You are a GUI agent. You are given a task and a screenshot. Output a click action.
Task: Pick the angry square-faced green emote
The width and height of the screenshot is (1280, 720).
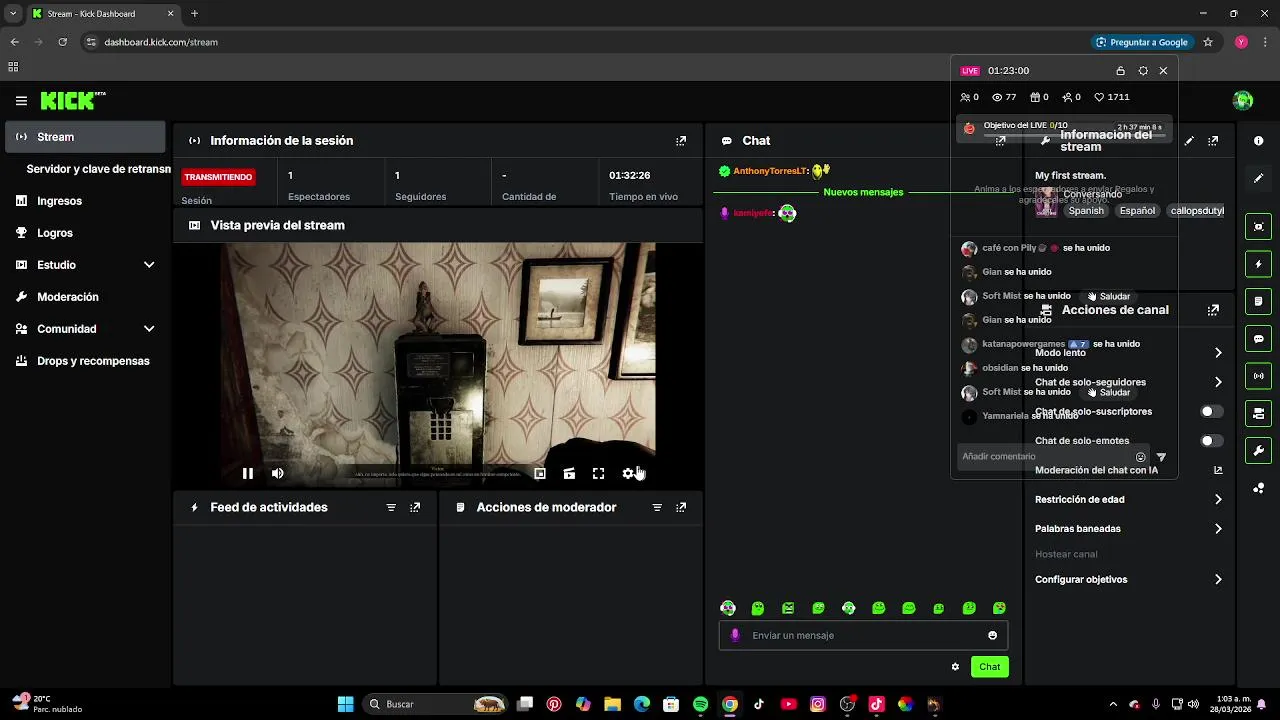click(x=788, y=608)
